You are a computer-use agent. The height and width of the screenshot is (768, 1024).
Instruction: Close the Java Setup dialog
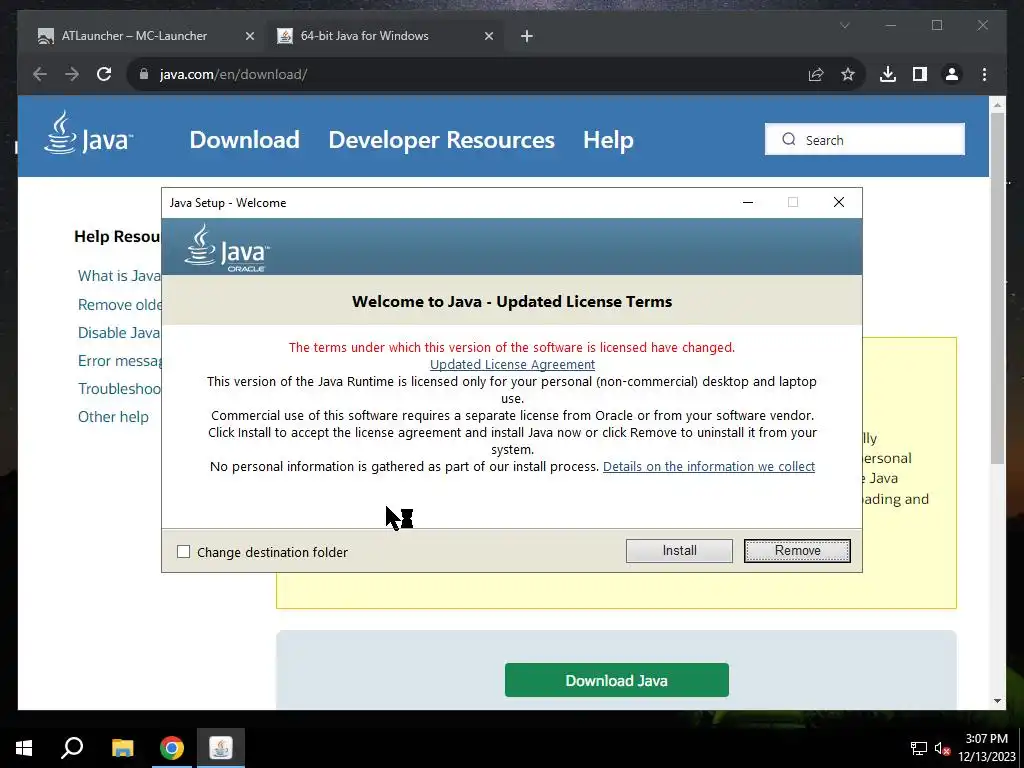(839, 202)
